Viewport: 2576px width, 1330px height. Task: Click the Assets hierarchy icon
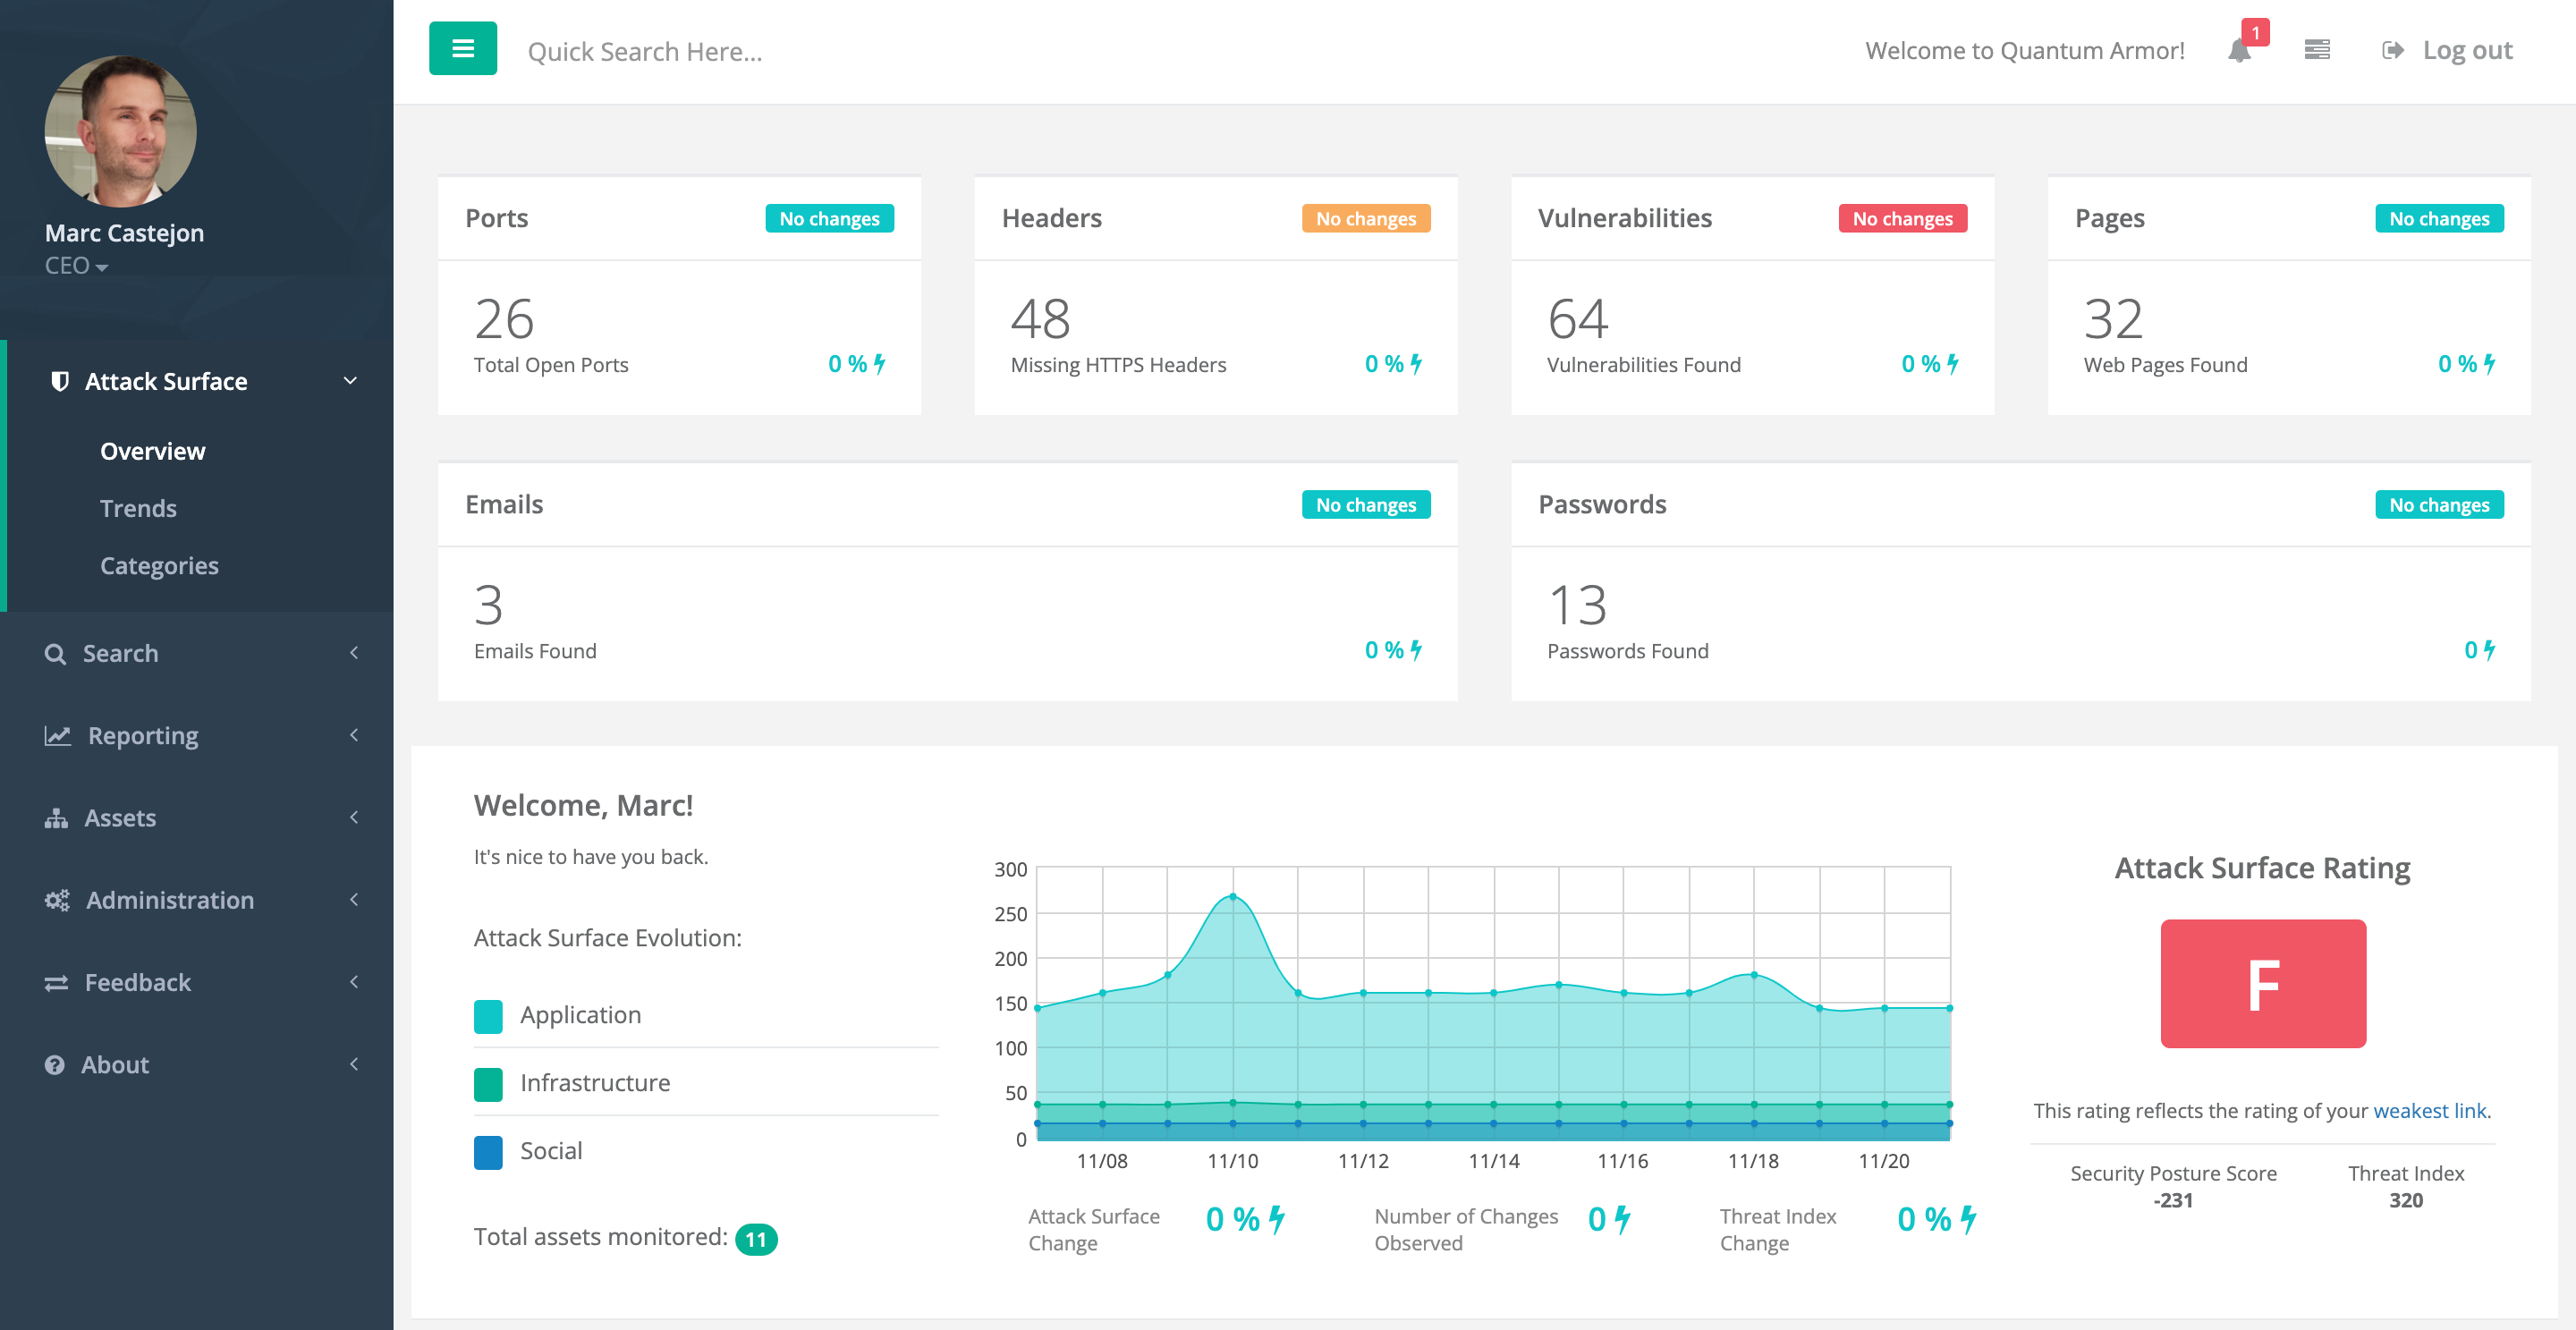click(57, 817)
